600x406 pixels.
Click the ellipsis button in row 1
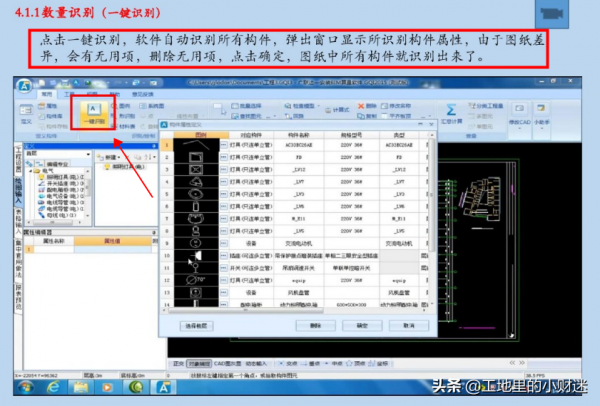click(x=224, y=145)
